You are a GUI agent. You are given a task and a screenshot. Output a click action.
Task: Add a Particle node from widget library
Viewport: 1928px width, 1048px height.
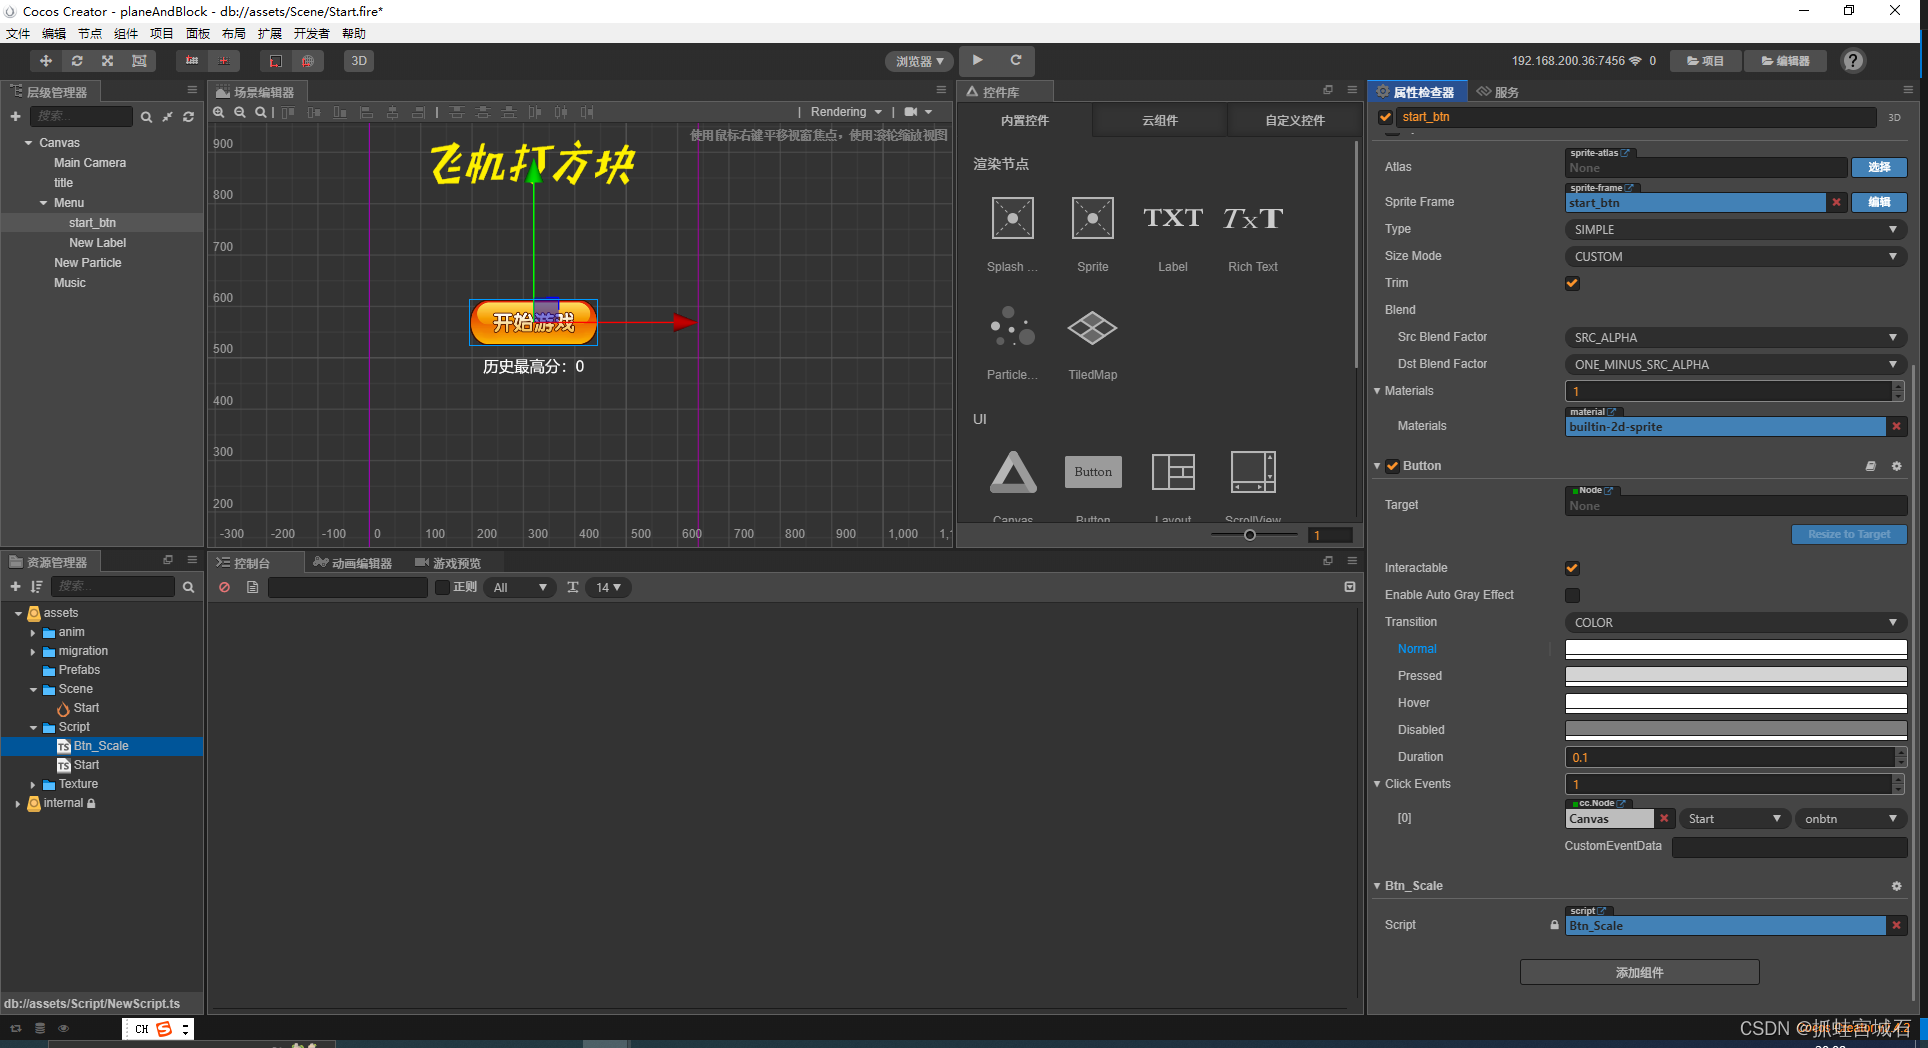click(1012, 343)
